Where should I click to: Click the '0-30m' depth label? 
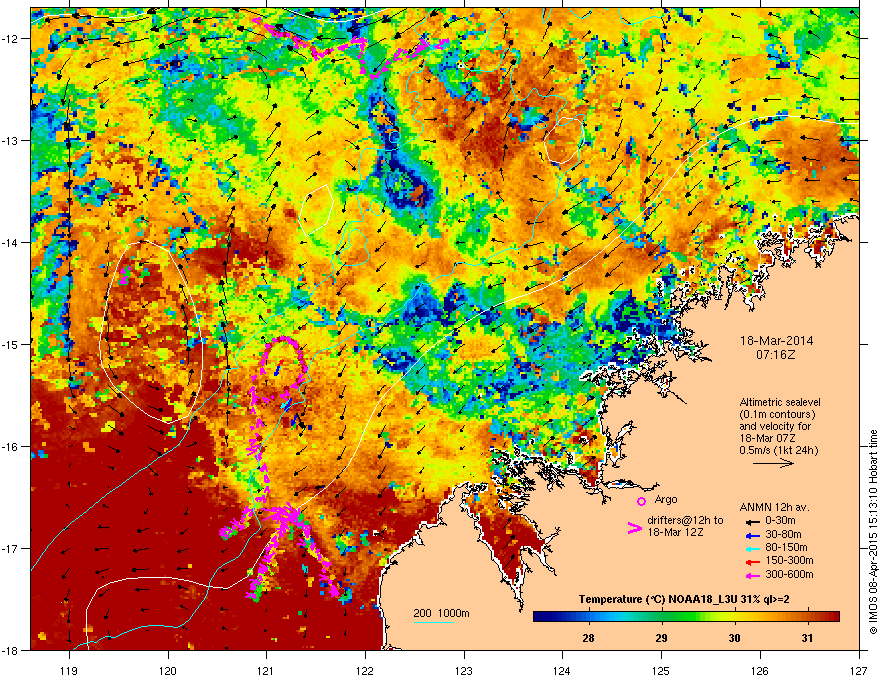click(781, 521)
